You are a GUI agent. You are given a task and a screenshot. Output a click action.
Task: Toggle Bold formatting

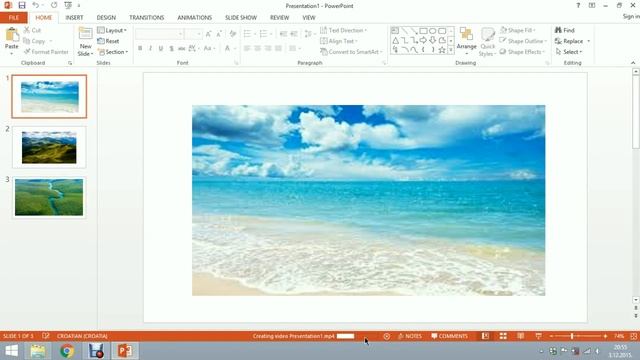click(140, 49)
